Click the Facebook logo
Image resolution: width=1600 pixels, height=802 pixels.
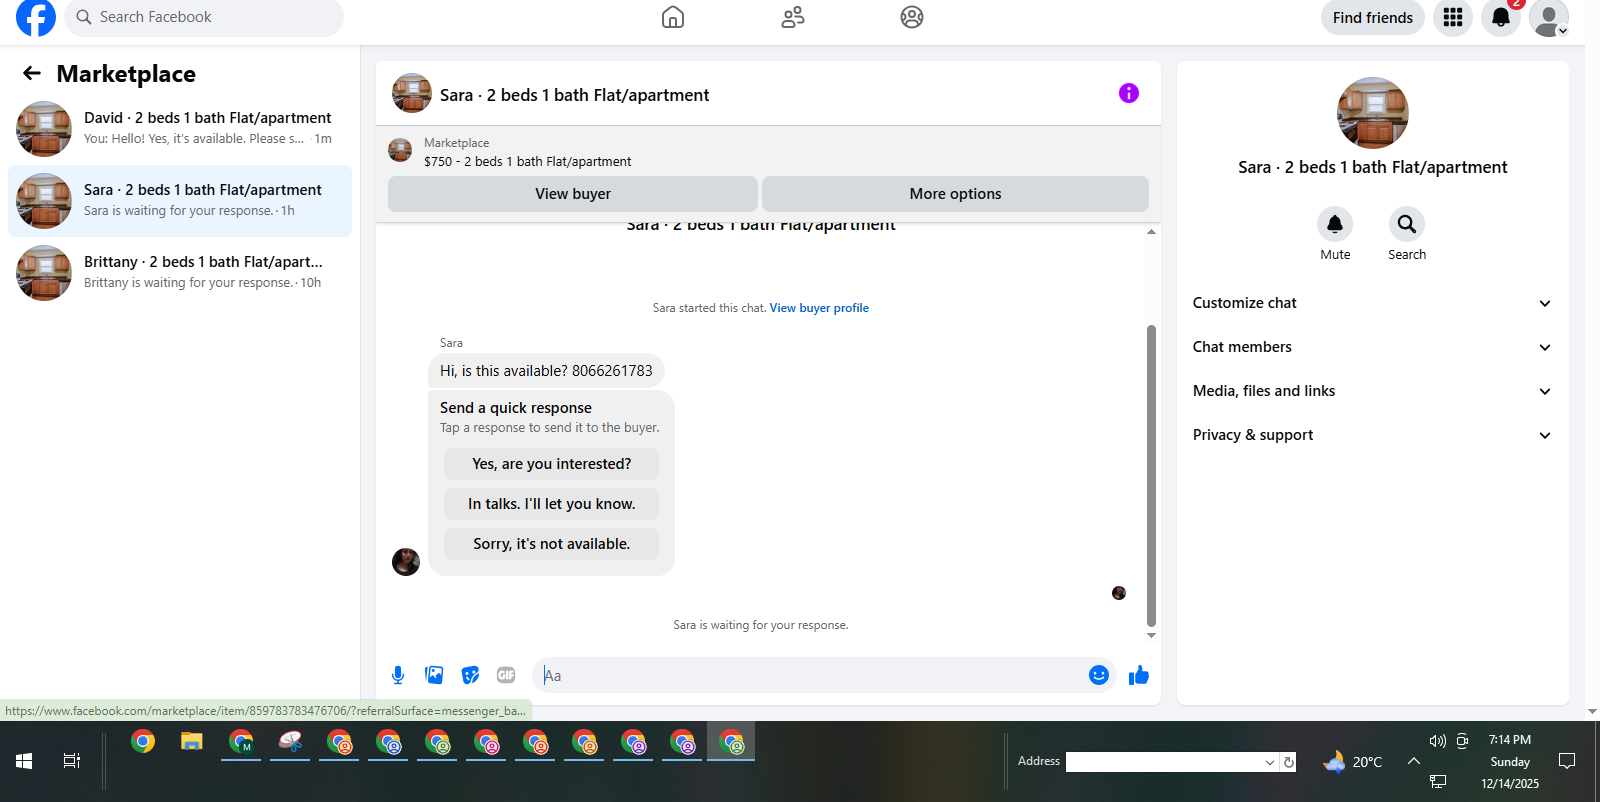(x=36, y=17)
